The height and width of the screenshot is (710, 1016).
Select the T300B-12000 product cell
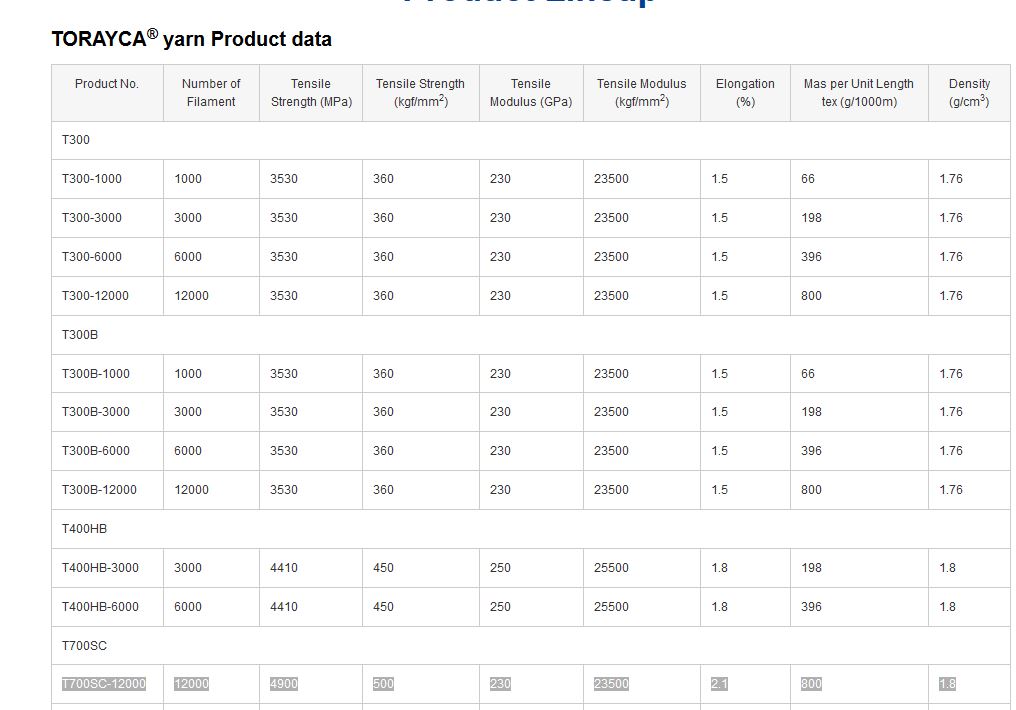pyautogui.click(x=99, y=490)
